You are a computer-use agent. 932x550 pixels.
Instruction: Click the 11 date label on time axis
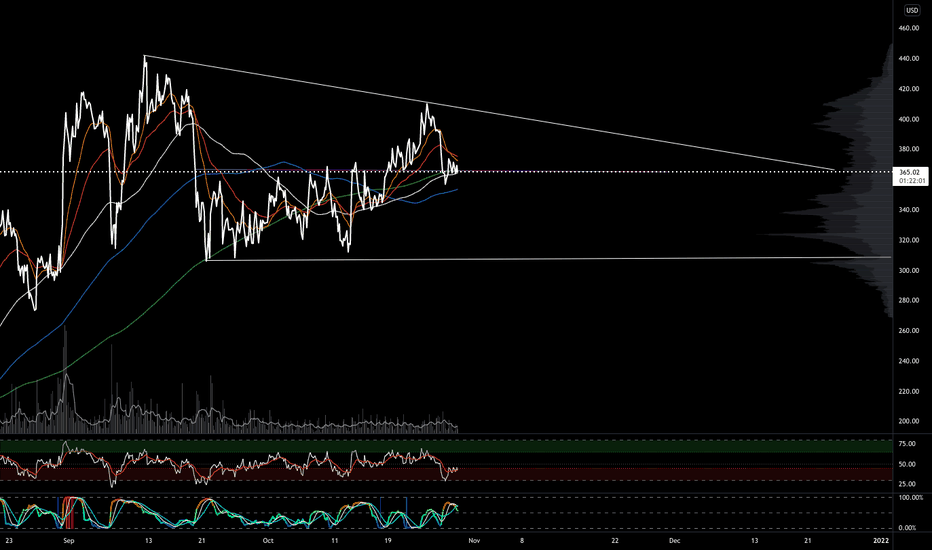pyautogui.click(x=335, y=540)
